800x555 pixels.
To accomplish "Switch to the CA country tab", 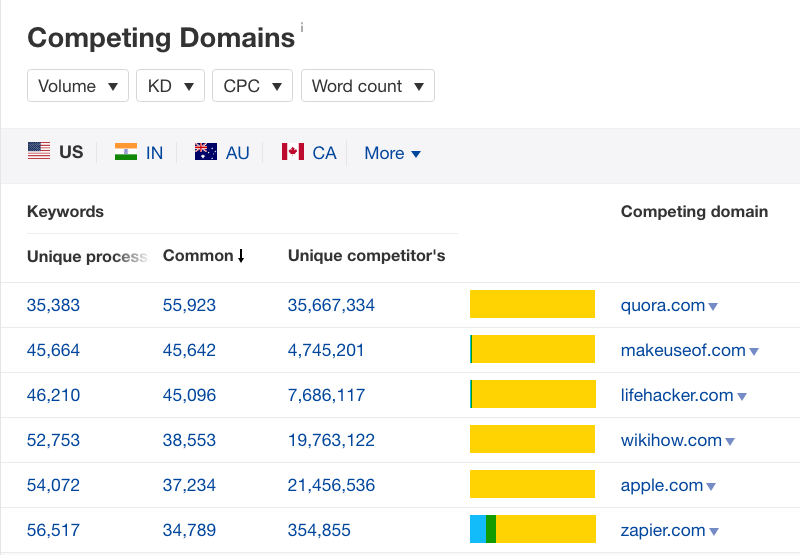I will pyautogui.click(x=309, y=153).
